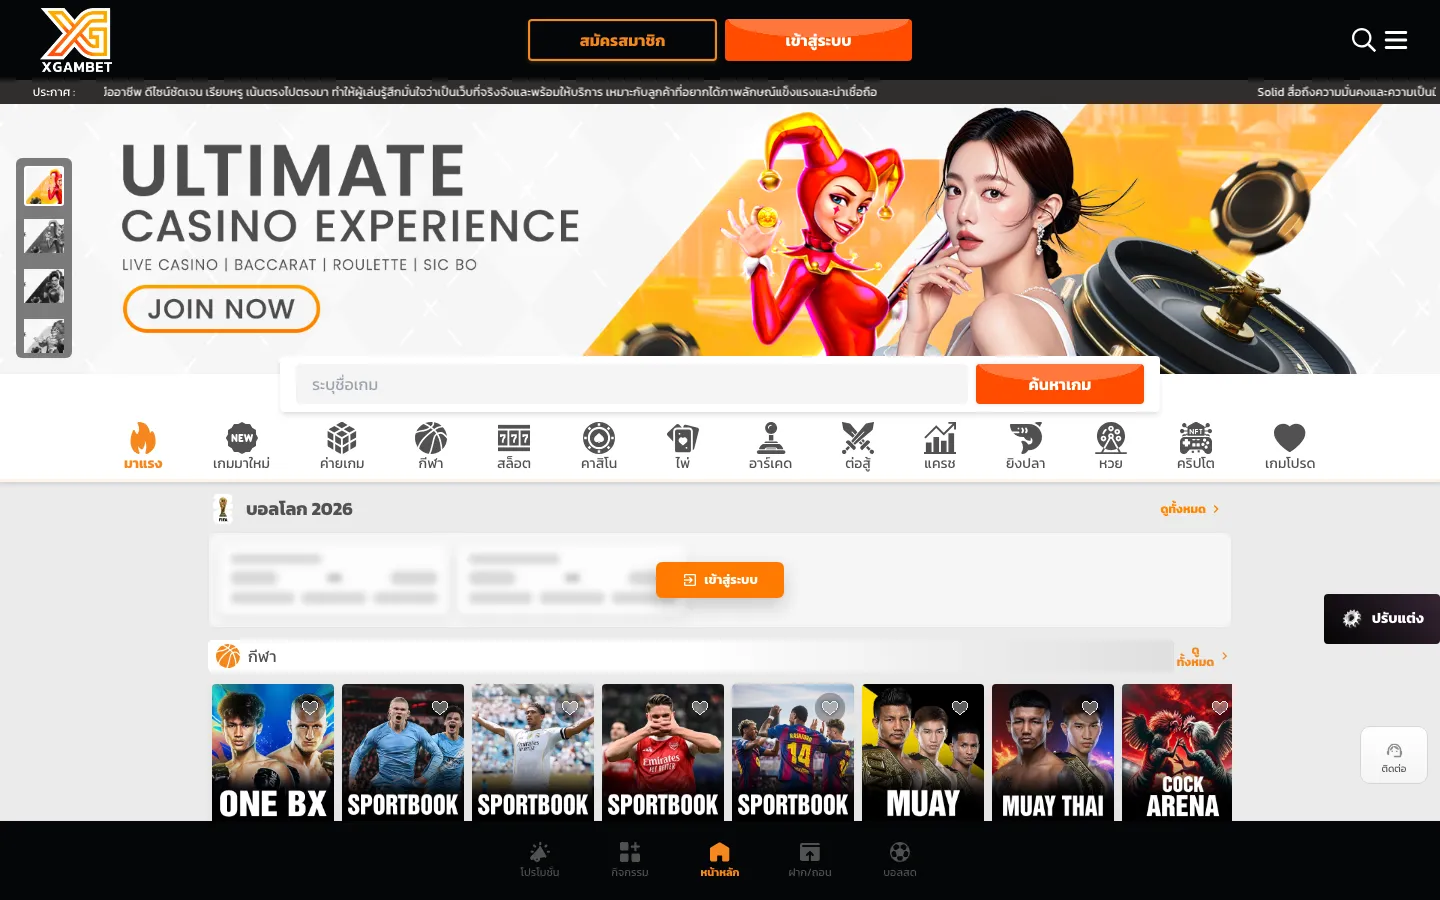Select the คาสิโน chip category
The height and width of the screenshot is (900, 1440).
click(599, 446)
